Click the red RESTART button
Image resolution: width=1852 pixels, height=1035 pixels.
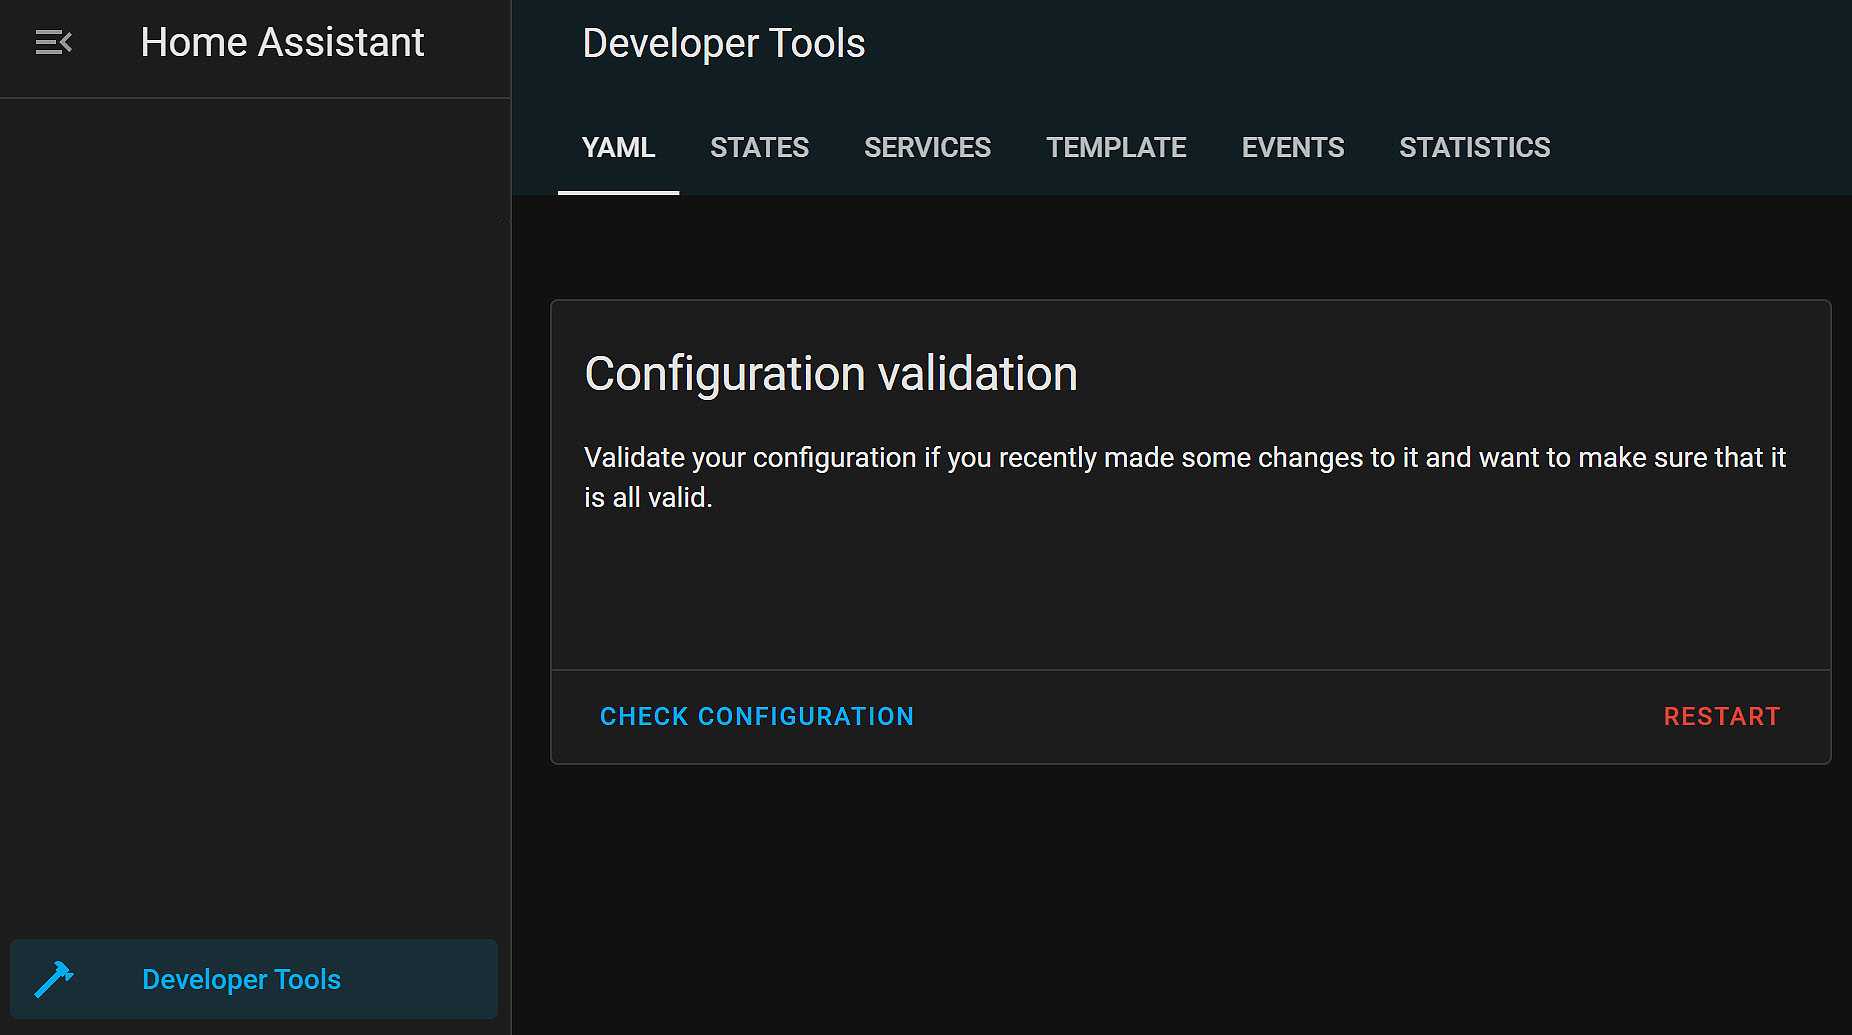pyautogui.click(x=1721, y=717)
